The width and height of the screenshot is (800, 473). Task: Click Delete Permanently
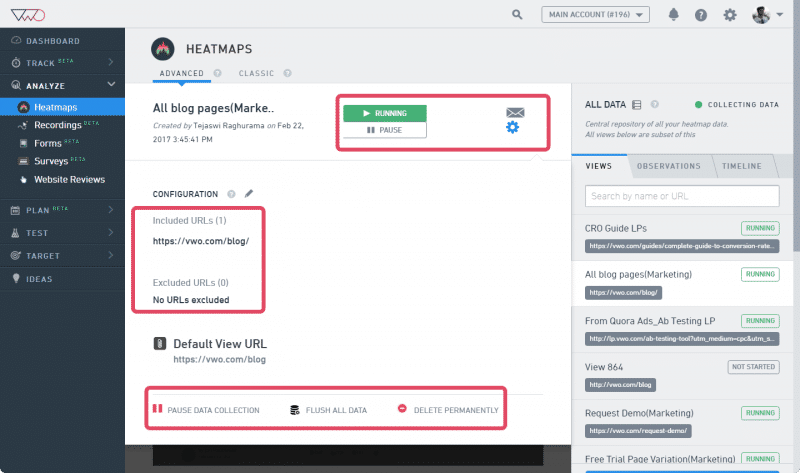point(448,410)
